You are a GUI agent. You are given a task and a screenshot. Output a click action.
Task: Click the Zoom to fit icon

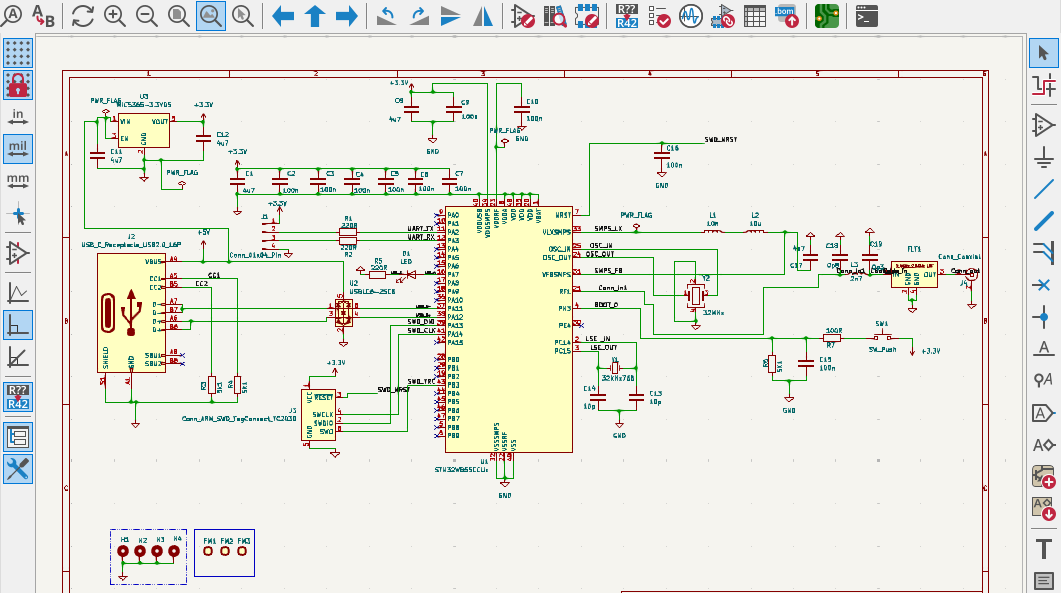click(x=178, y=16)
